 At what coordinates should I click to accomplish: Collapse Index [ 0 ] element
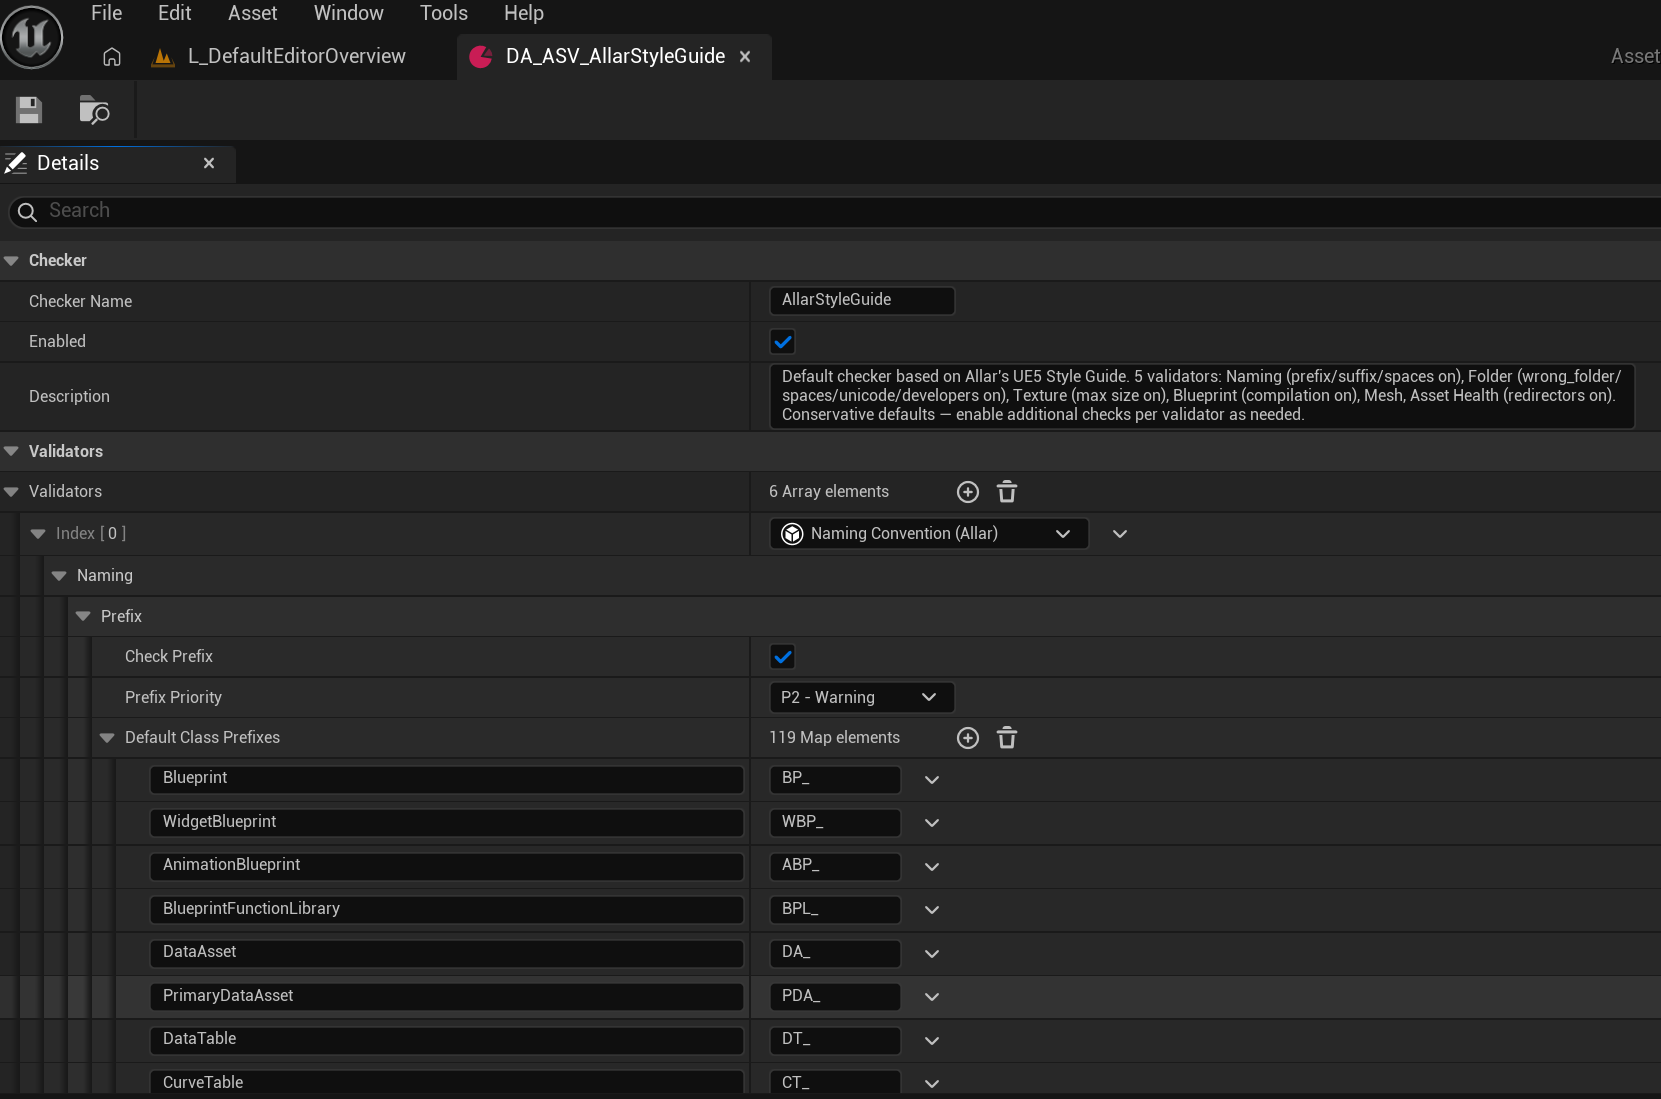[x=38, y=534]
